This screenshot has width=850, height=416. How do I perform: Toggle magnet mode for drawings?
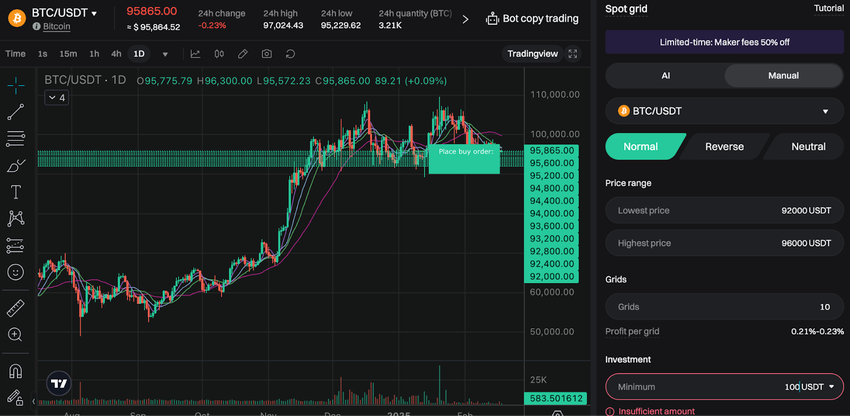(16, 371)
